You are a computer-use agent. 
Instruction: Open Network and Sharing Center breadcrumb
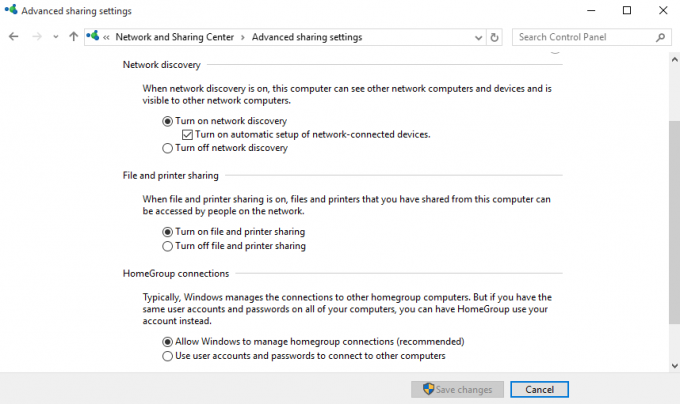point(174,37)
